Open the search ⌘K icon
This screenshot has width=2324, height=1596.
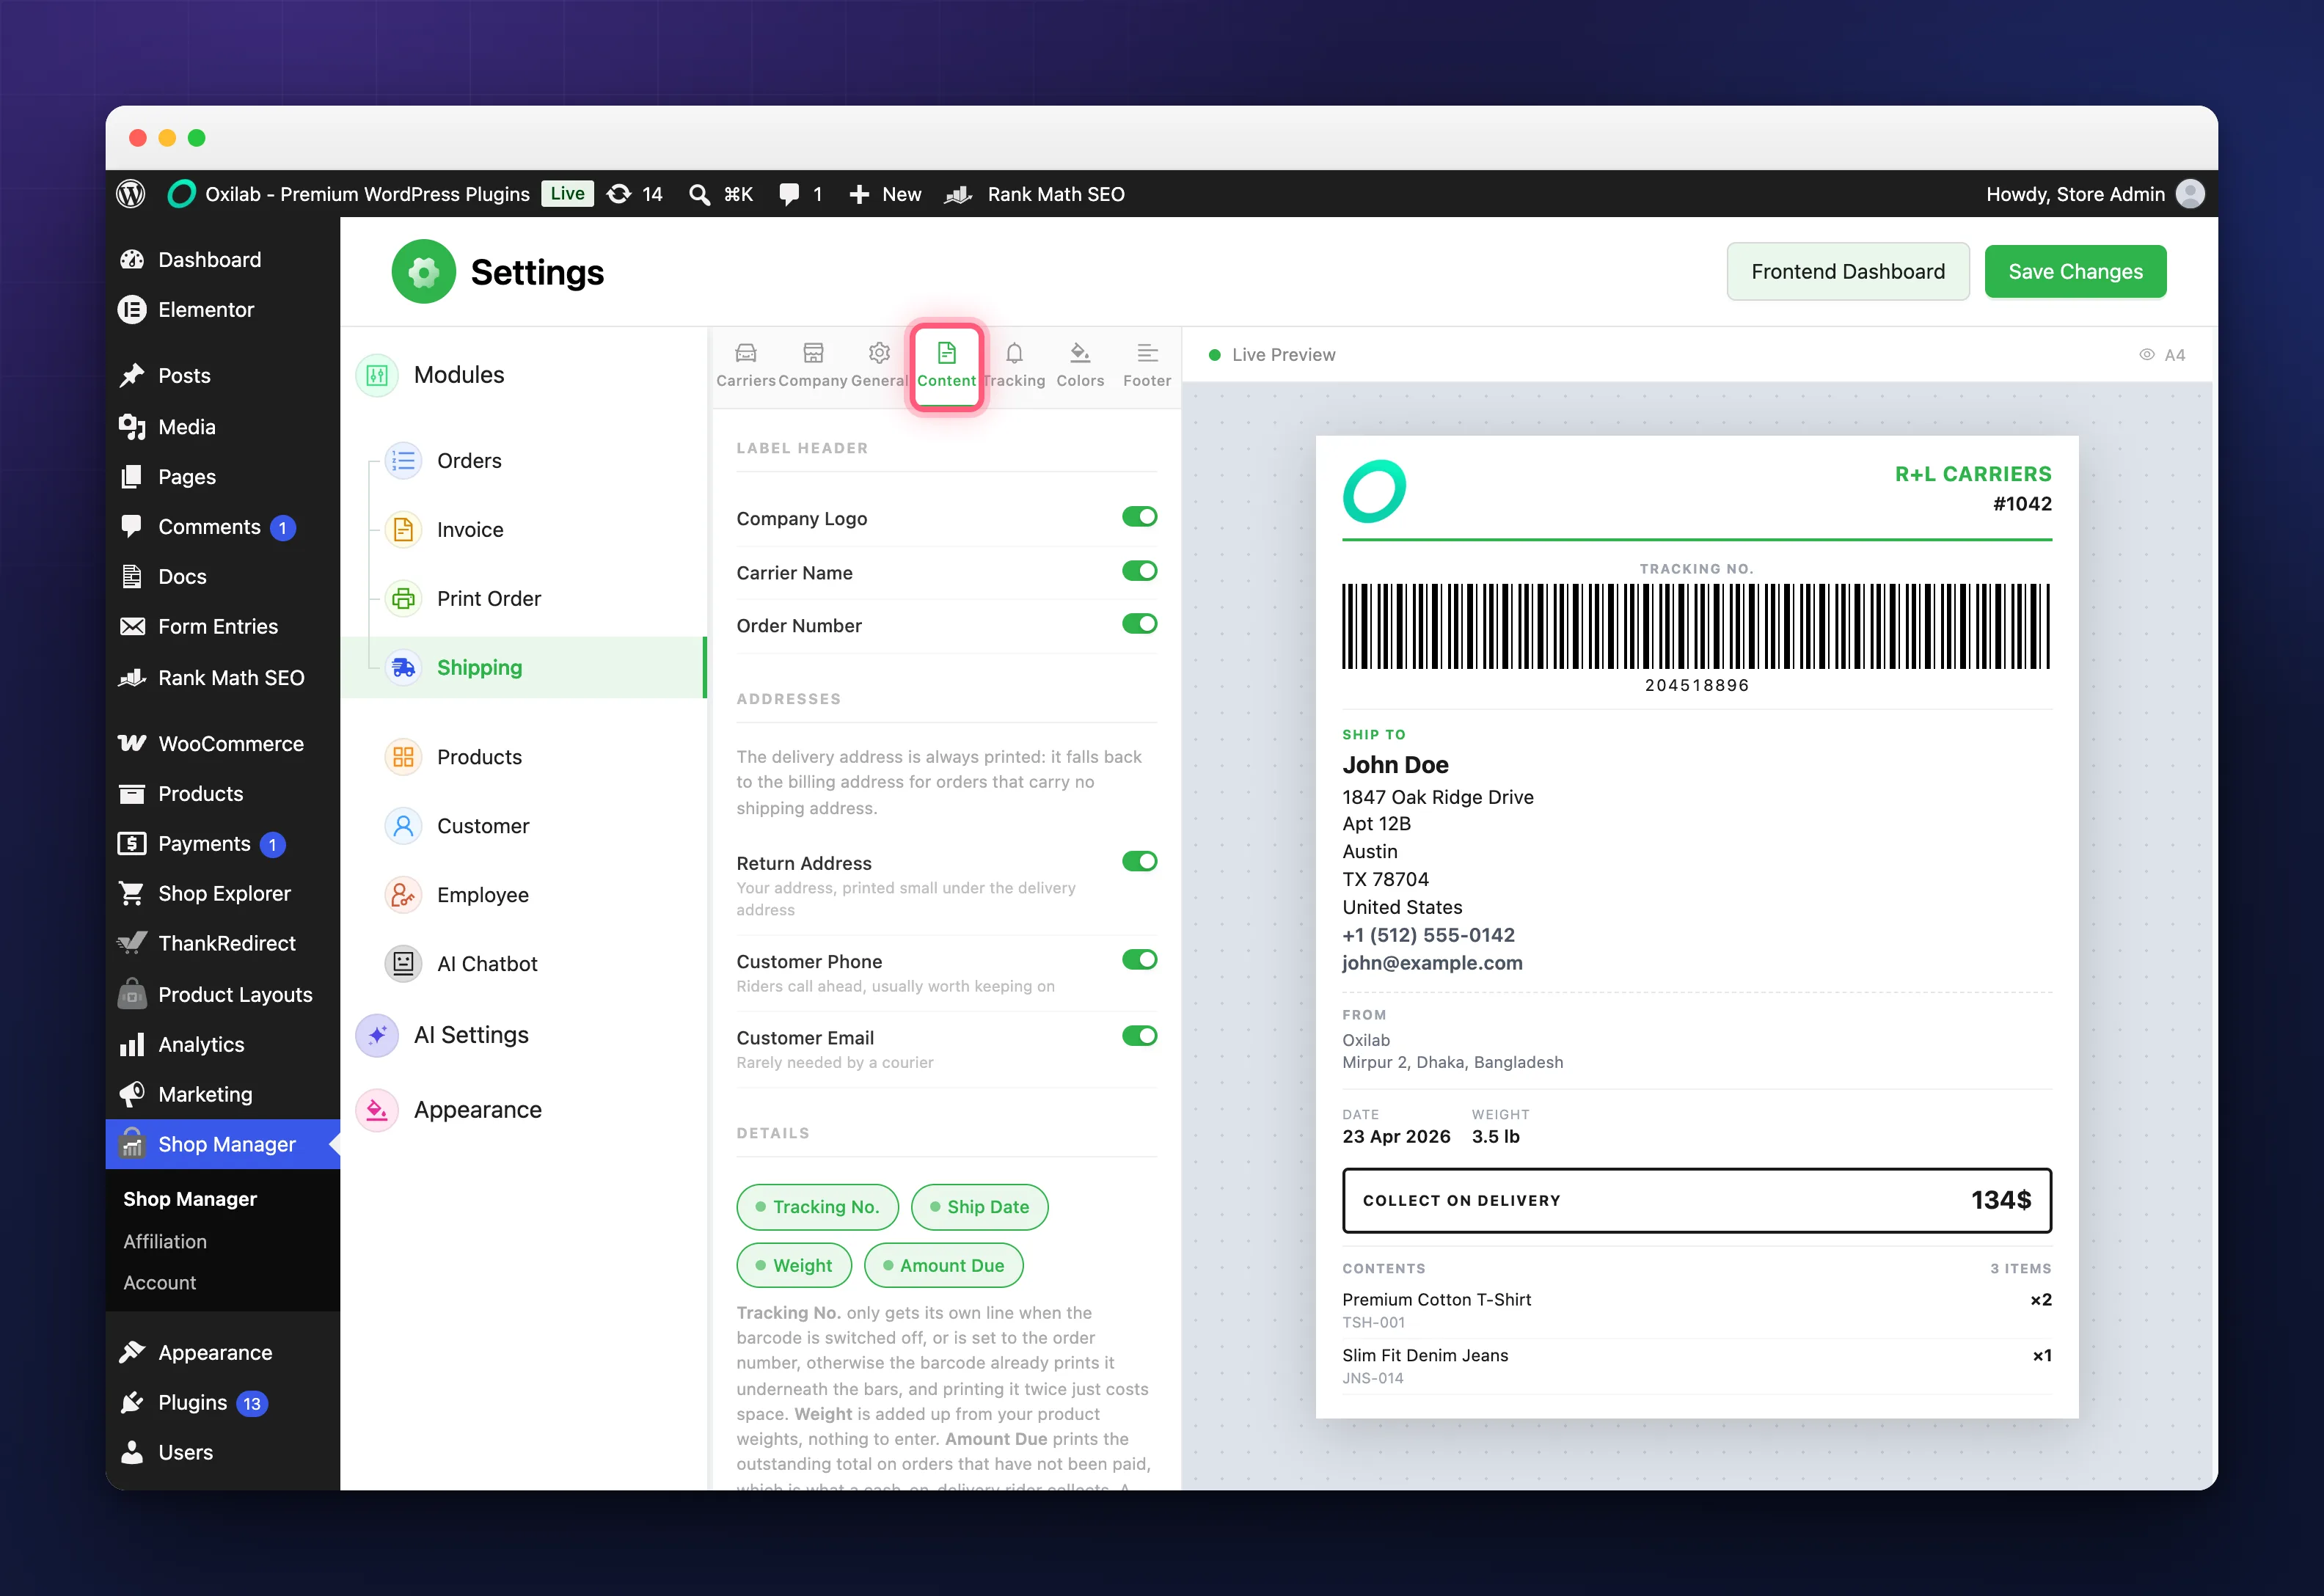700,194
